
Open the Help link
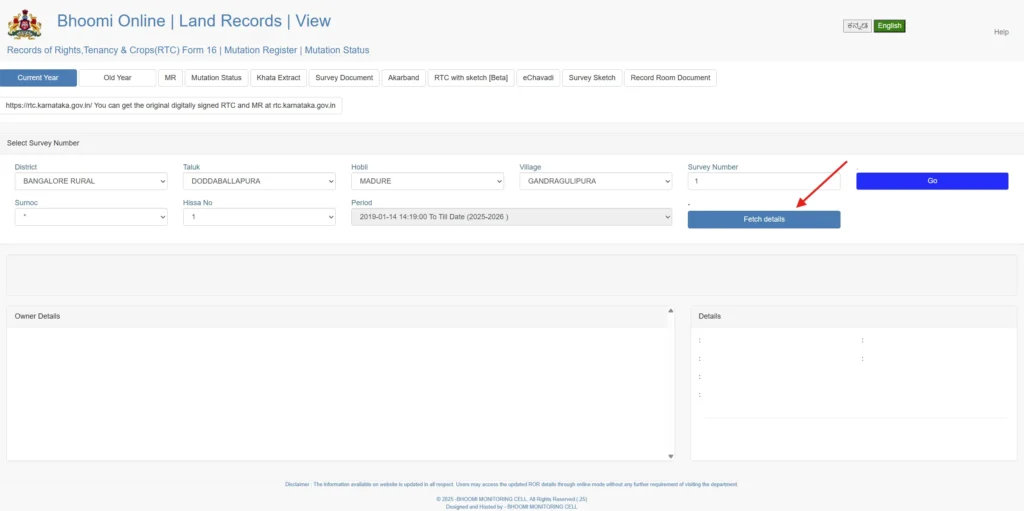(x=1000, y=32)
